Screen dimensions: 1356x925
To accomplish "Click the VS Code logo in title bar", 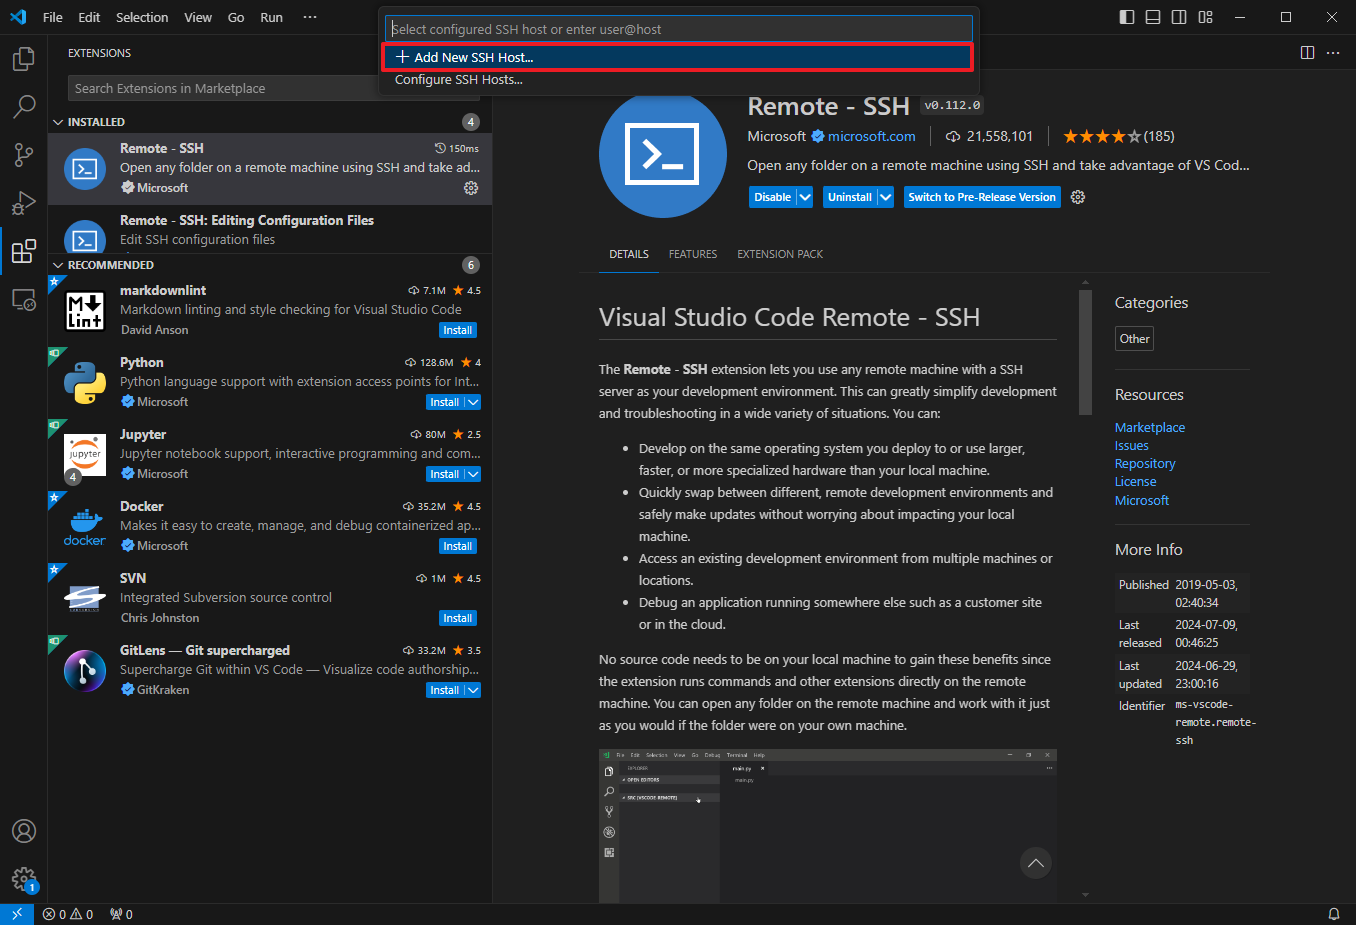I will pos(18,17).
